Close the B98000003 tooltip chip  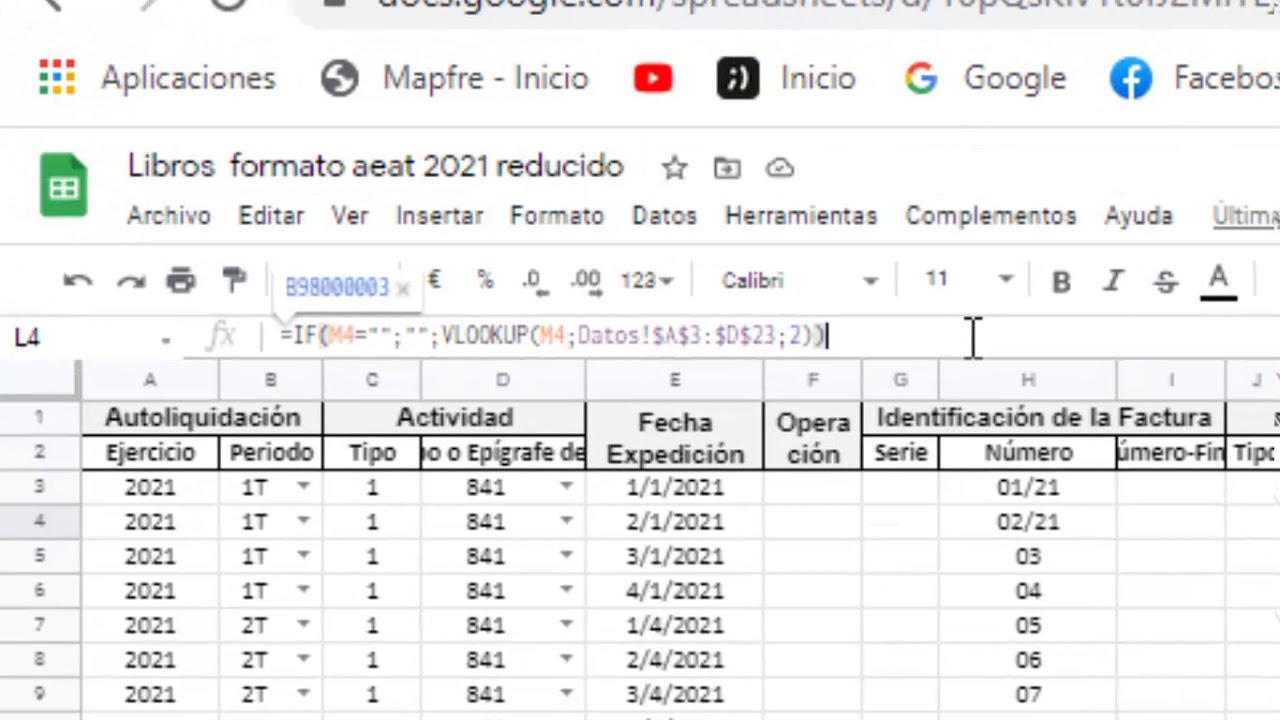point(403,289)
